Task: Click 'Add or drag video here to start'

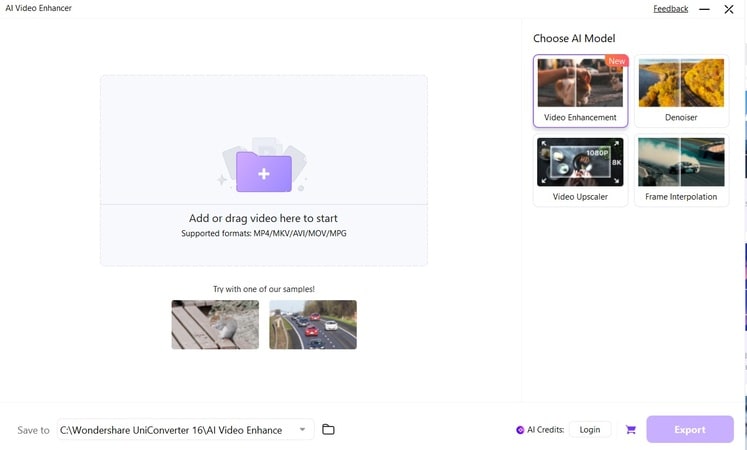Action: coord(263,218)
